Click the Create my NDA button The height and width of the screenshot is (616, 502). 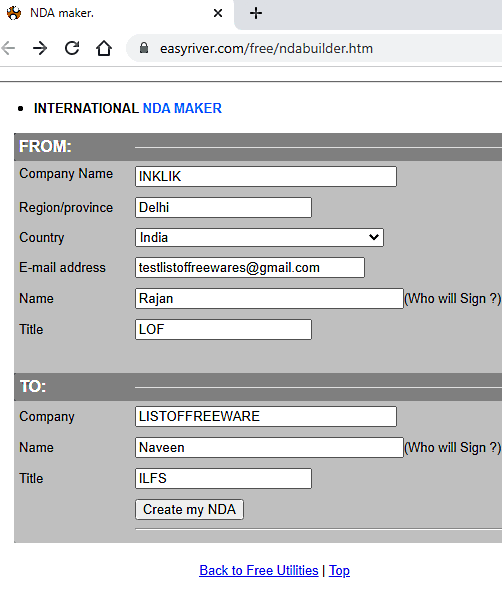pos(189,510)
